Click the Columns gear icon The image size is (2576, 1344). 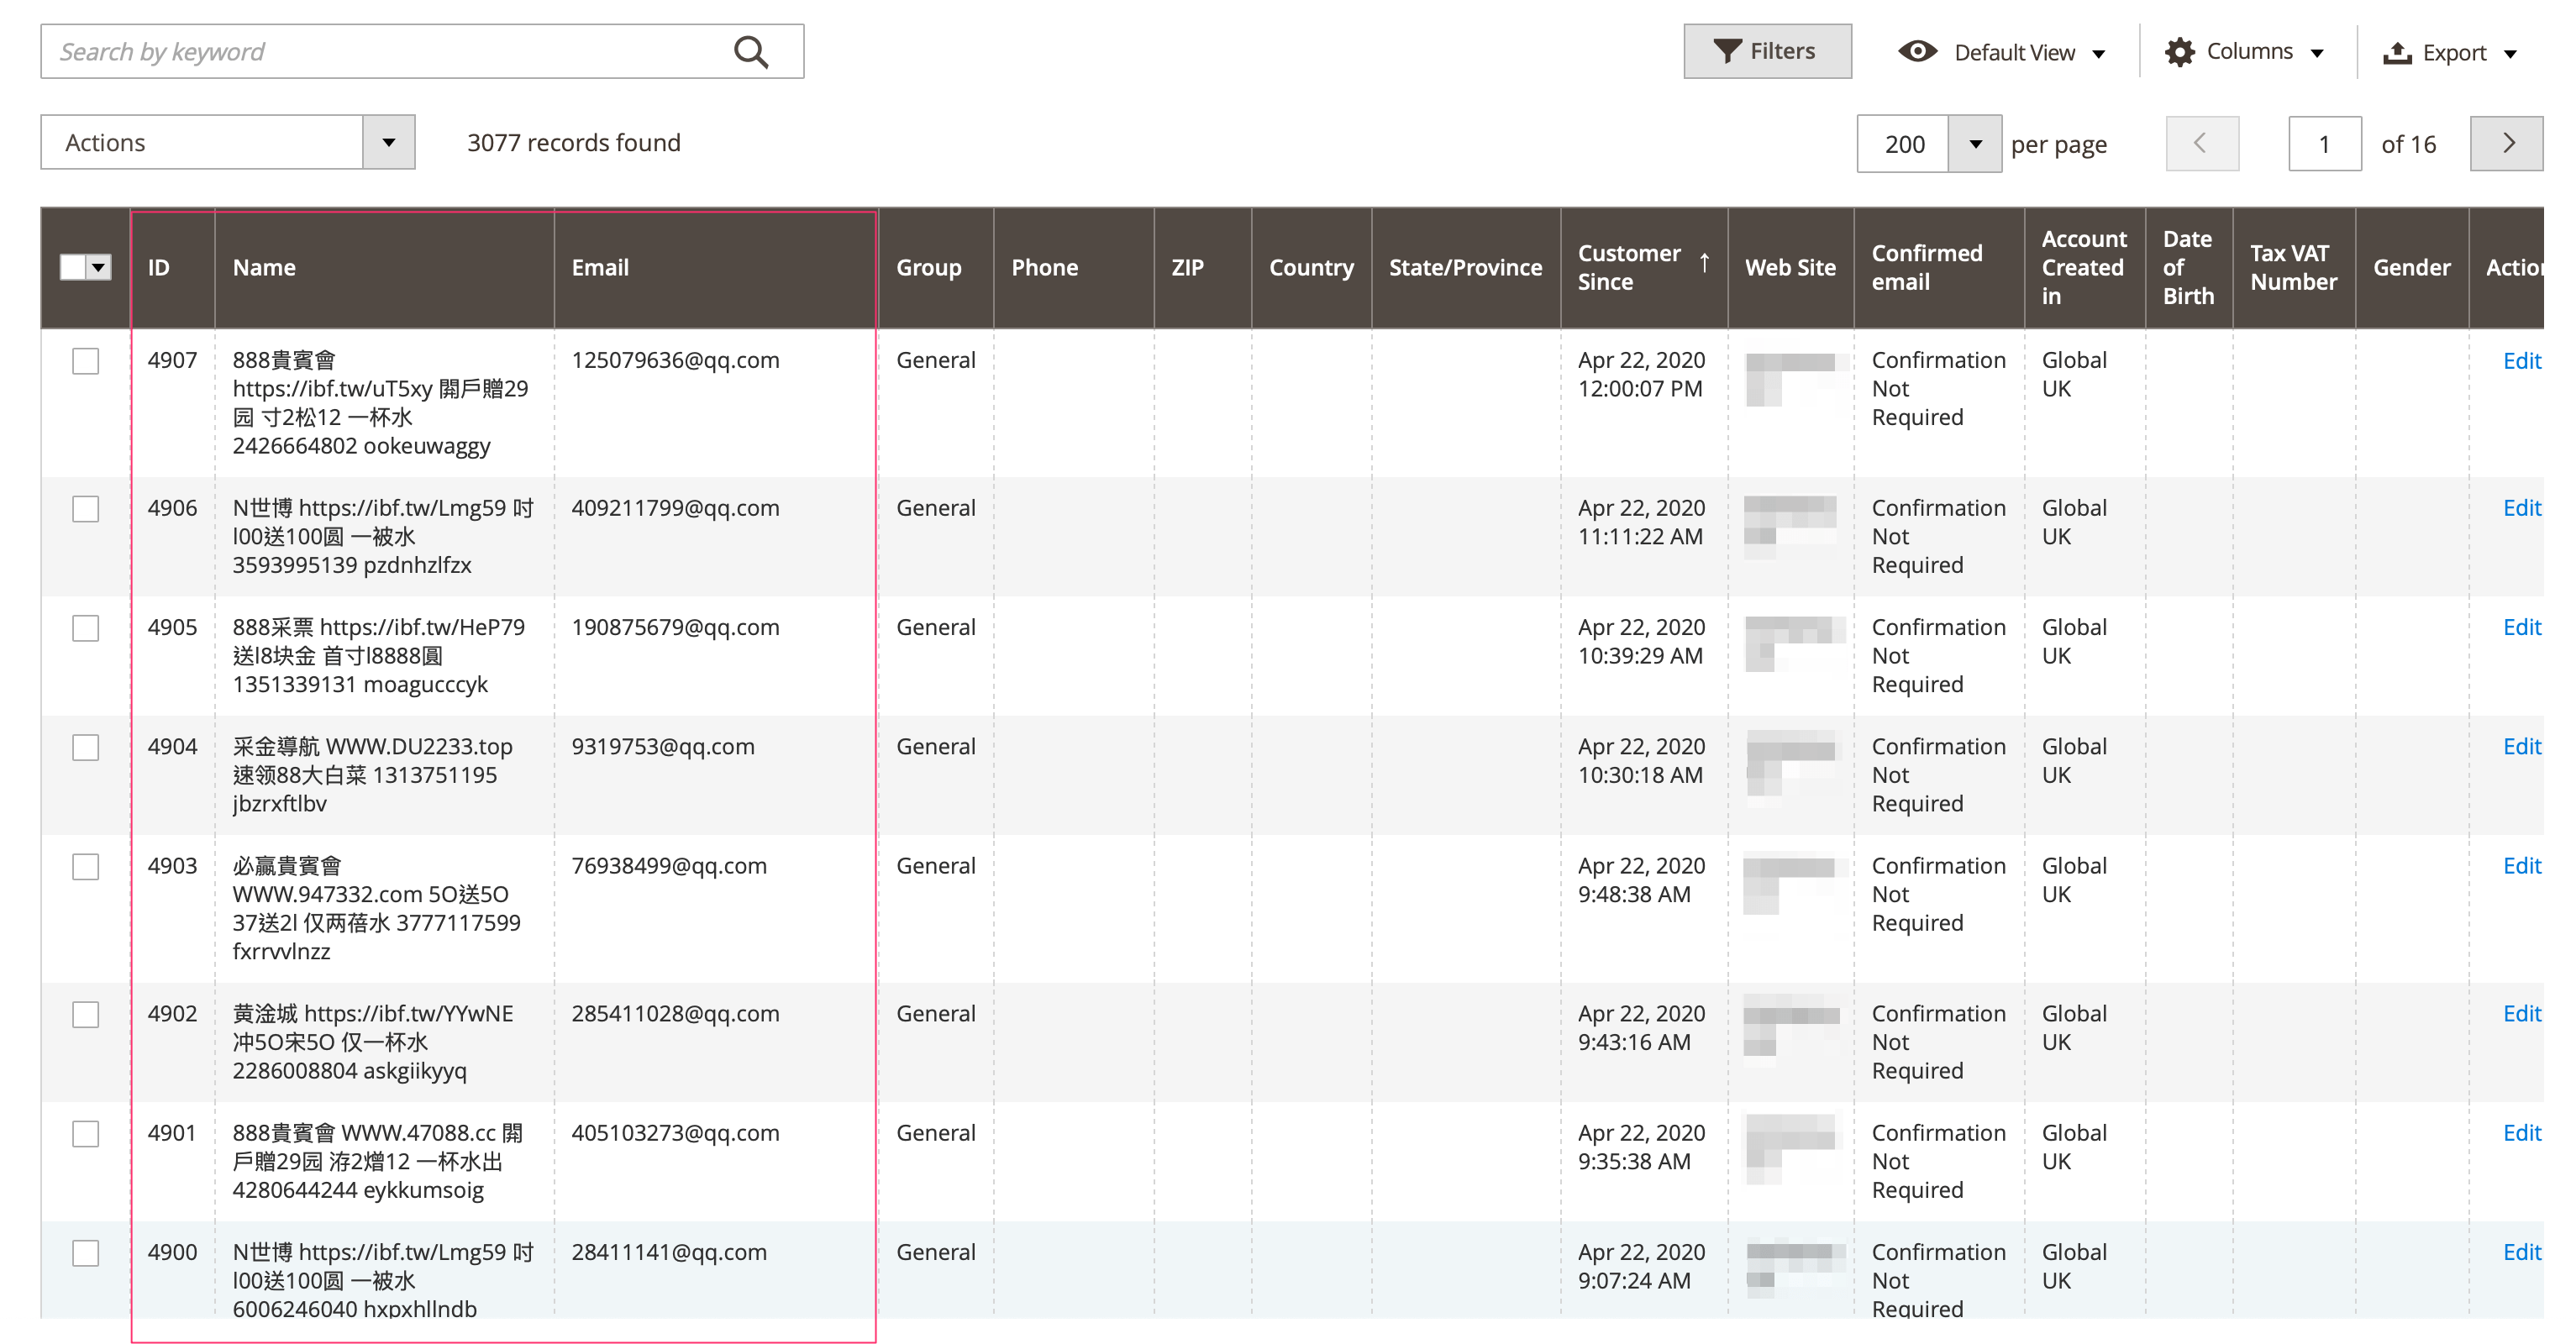(x=2179, y=52)
